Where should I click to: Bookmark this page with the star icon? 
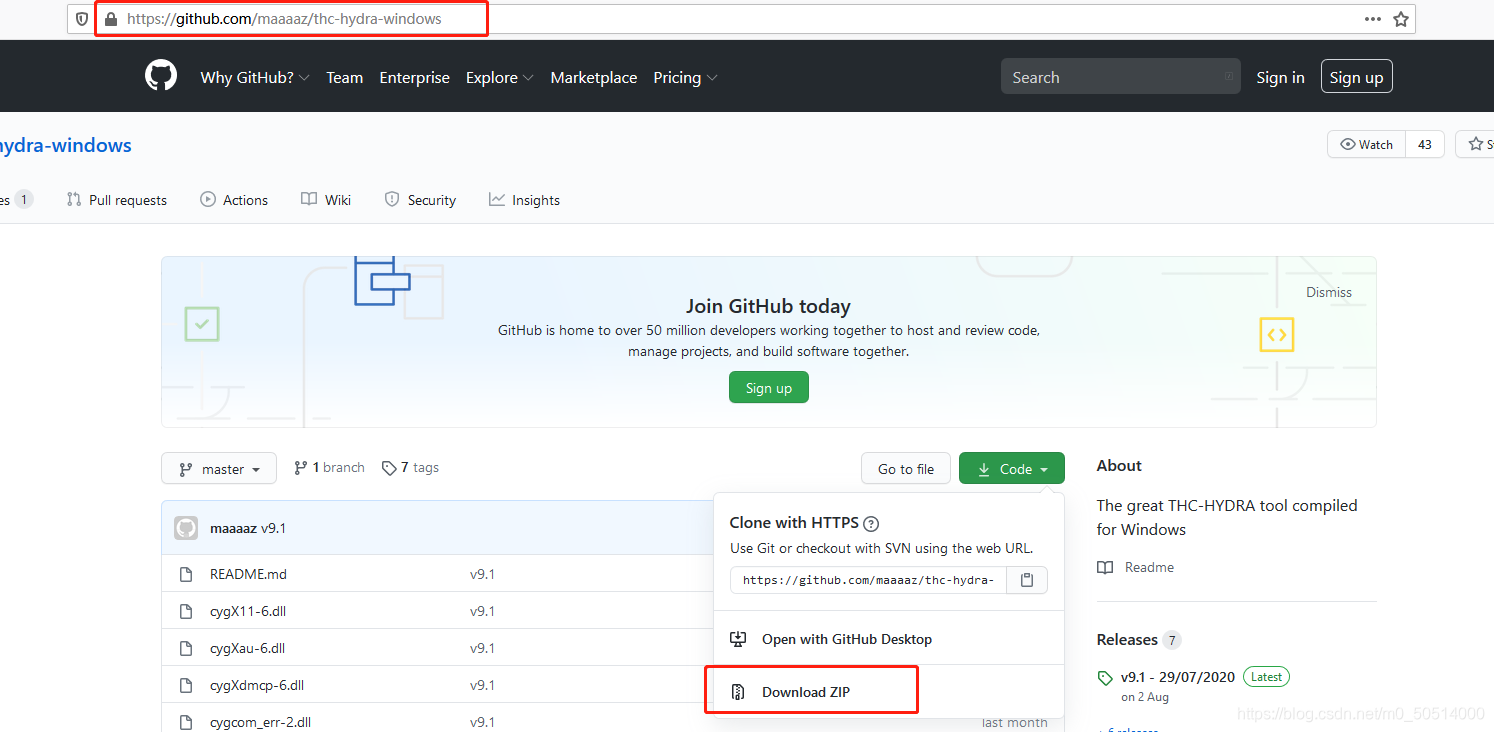1401,19
